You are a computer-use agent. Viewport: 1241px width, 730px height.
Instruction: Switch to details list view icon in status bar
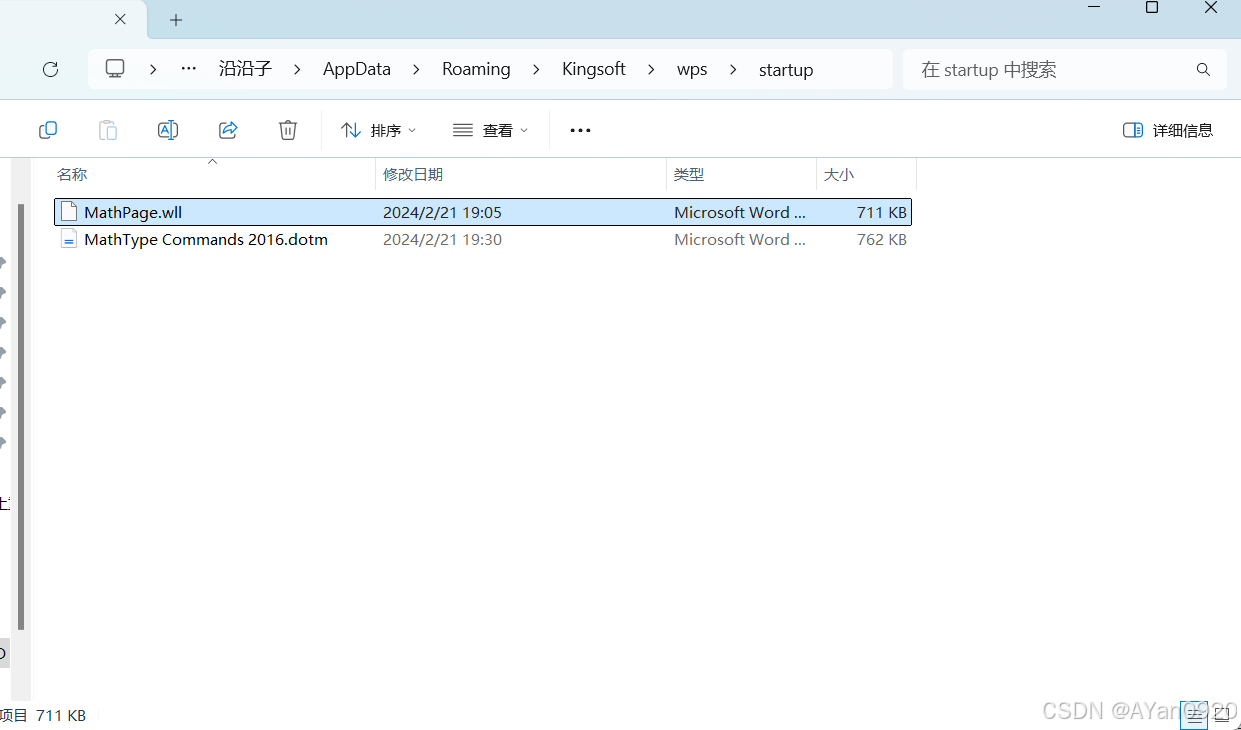(1194, 715)
